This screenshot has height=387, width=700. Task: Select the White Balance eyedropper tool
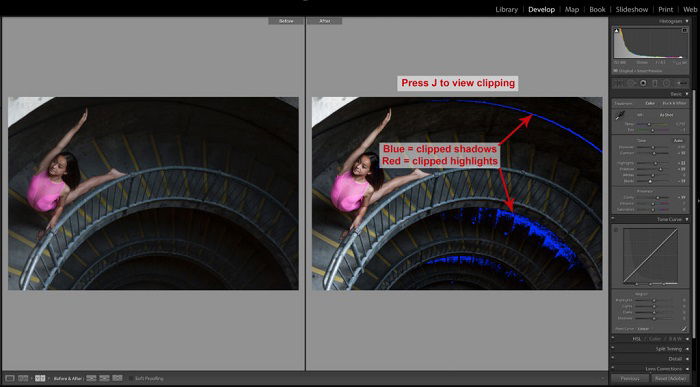620,116
